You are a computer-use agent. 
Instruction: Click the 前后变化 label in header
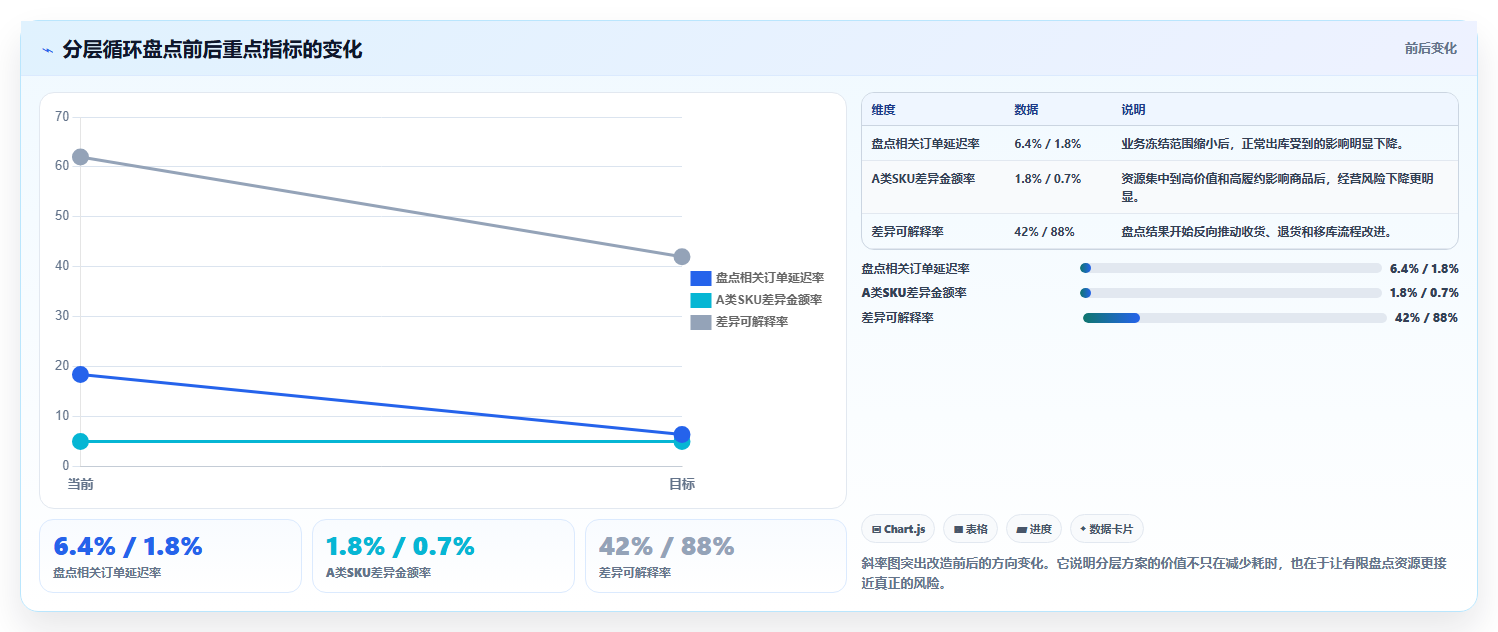click(x=1430, y=48)
